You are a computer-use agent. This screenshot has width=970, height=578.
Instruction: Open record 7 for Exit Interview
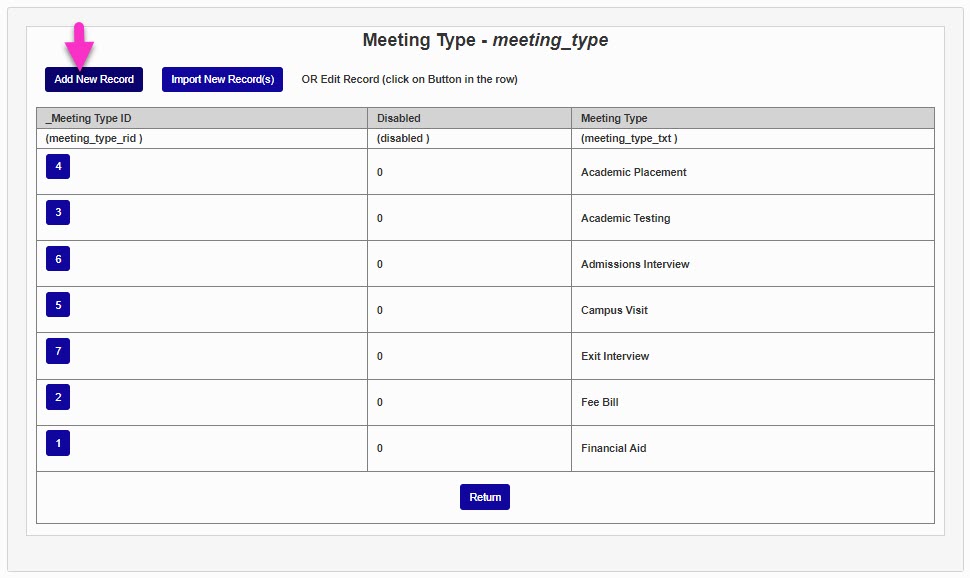coord(57,350)
